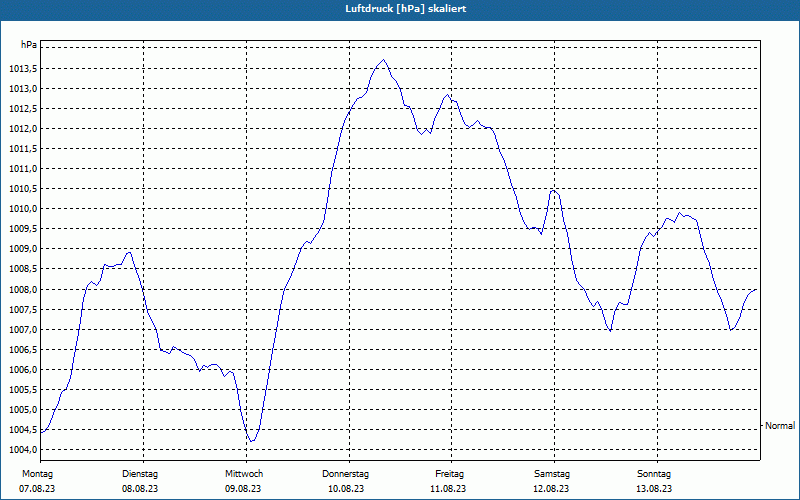The width and height of the screenshot is (800, 500).
Task: Click the curve peak at Samstag gridline
Action: tap(553, 190)
